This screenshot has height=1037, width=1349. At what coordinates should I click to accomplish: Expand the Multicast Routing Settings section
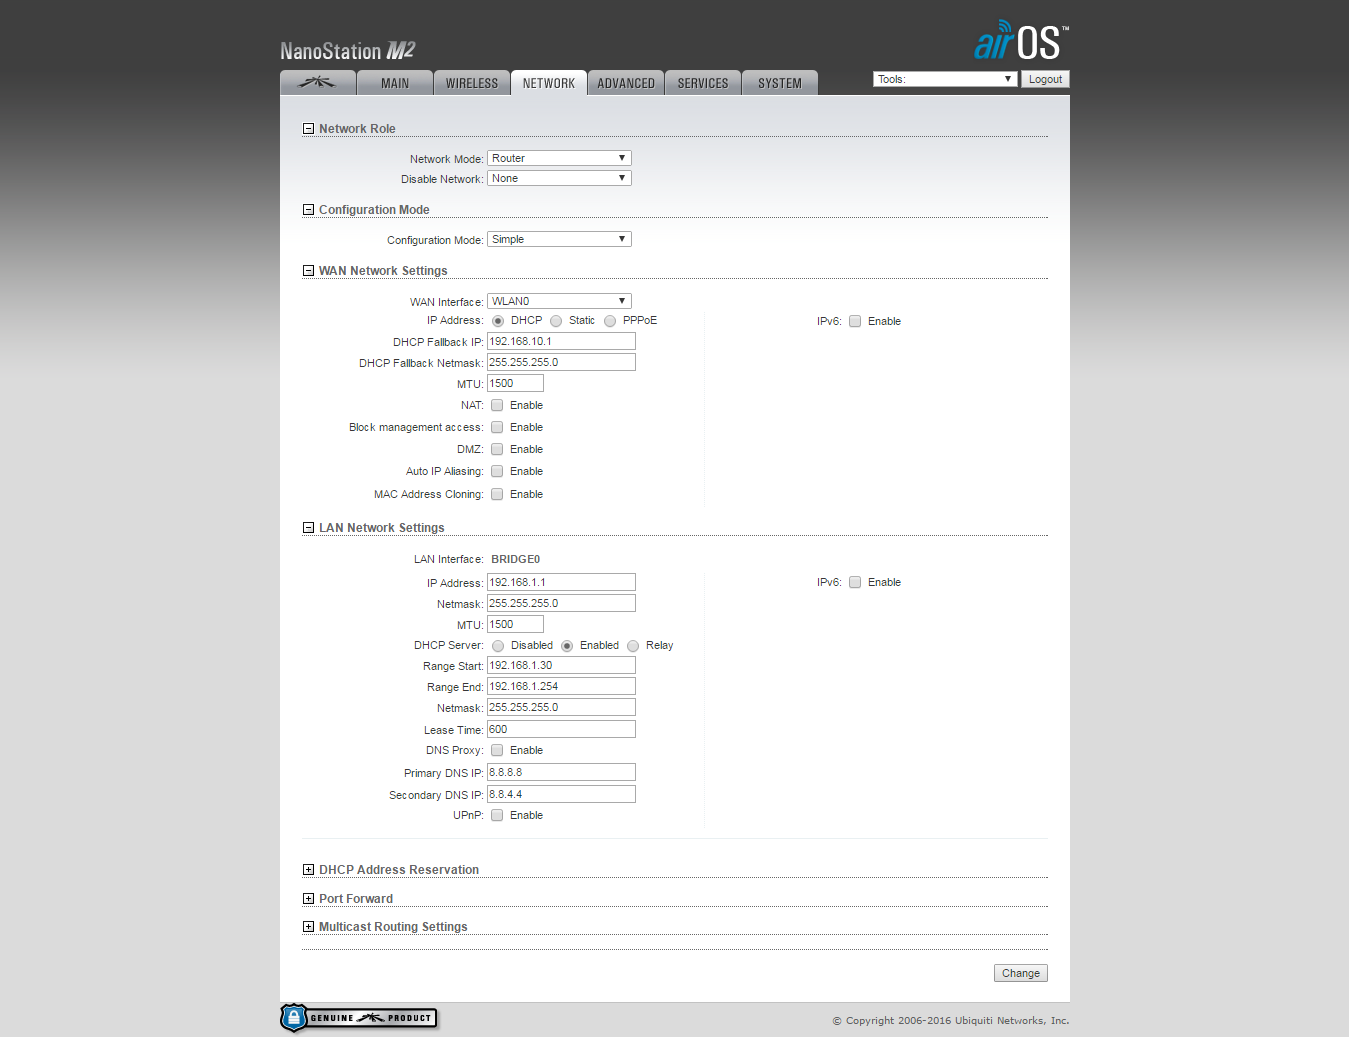tap(308, 927)
